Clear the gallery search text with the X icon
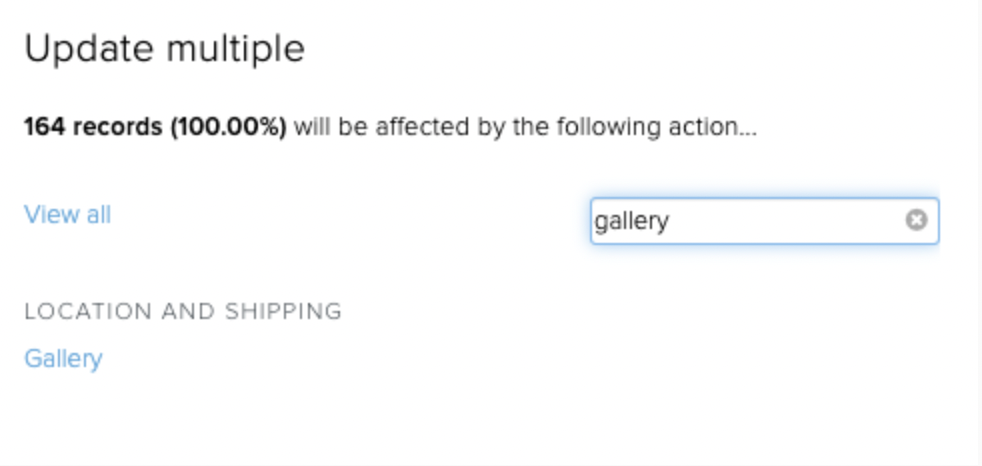The image size is (982, 466). pyautogui.click(x=916, y=220)
